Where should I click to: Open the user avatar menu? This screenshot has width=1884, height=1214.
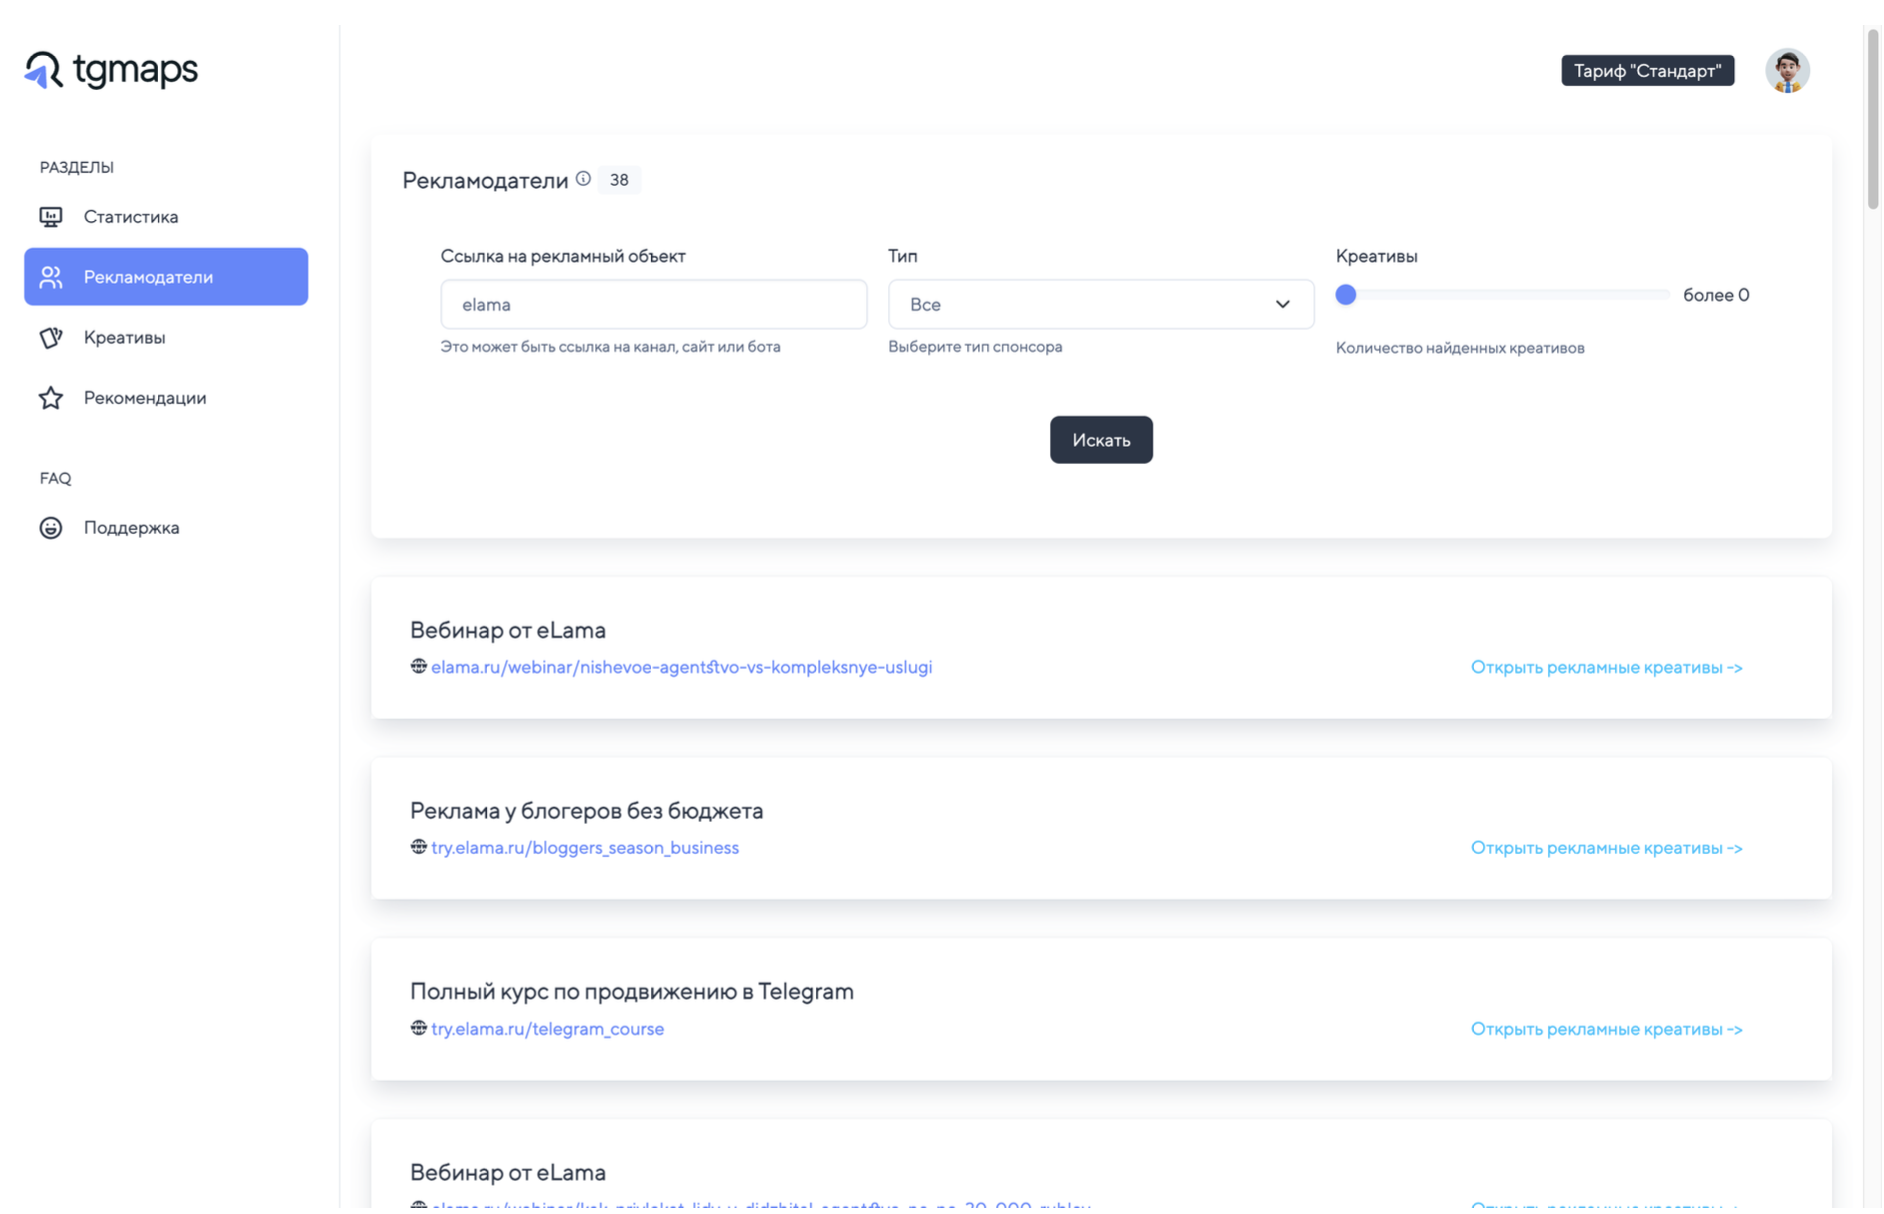tap(1787, 70)
